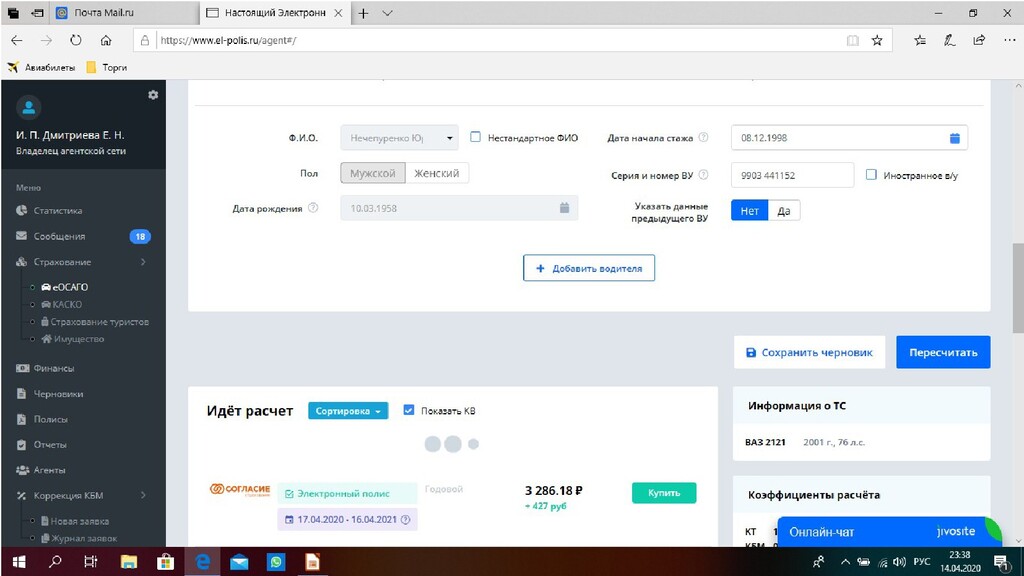Open the Сортировка dropdown

point(348,411)
